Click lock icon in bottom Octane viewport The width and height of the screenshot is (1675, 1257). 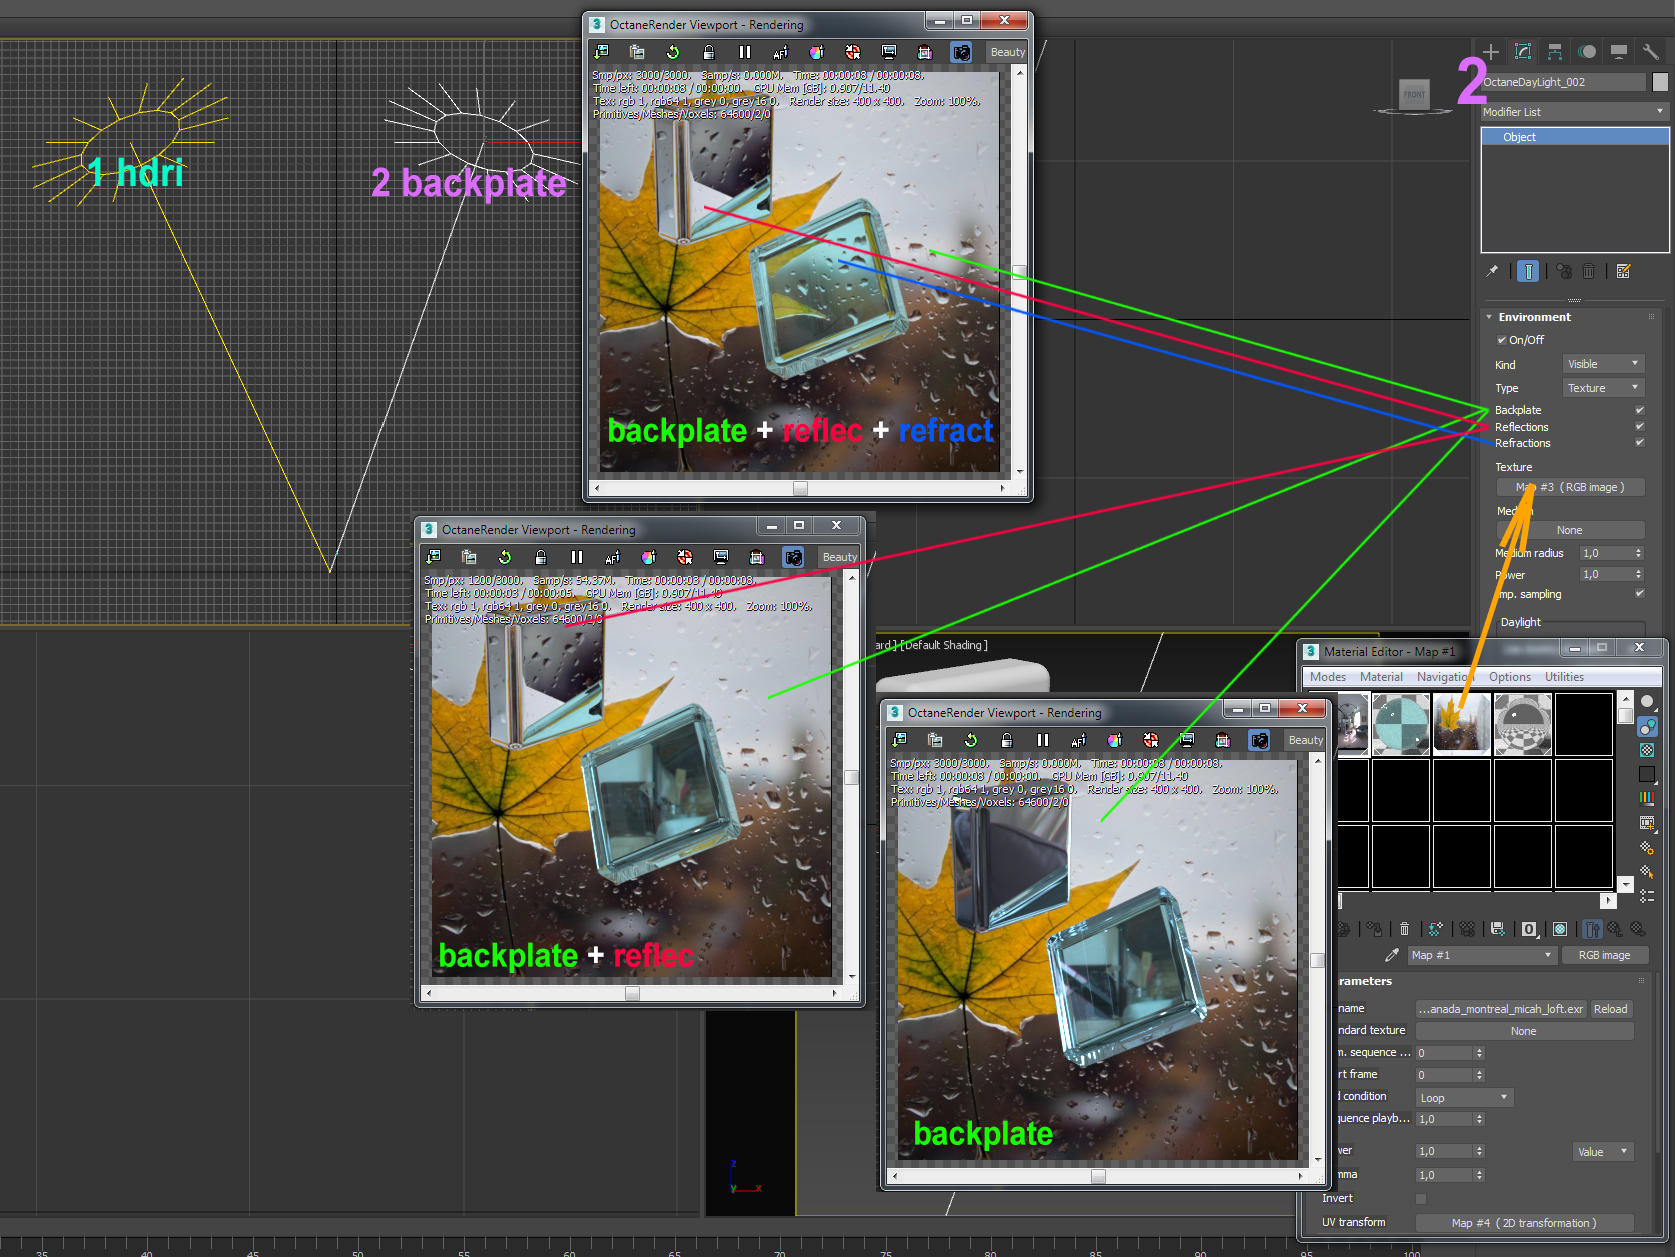[1007, 740]
